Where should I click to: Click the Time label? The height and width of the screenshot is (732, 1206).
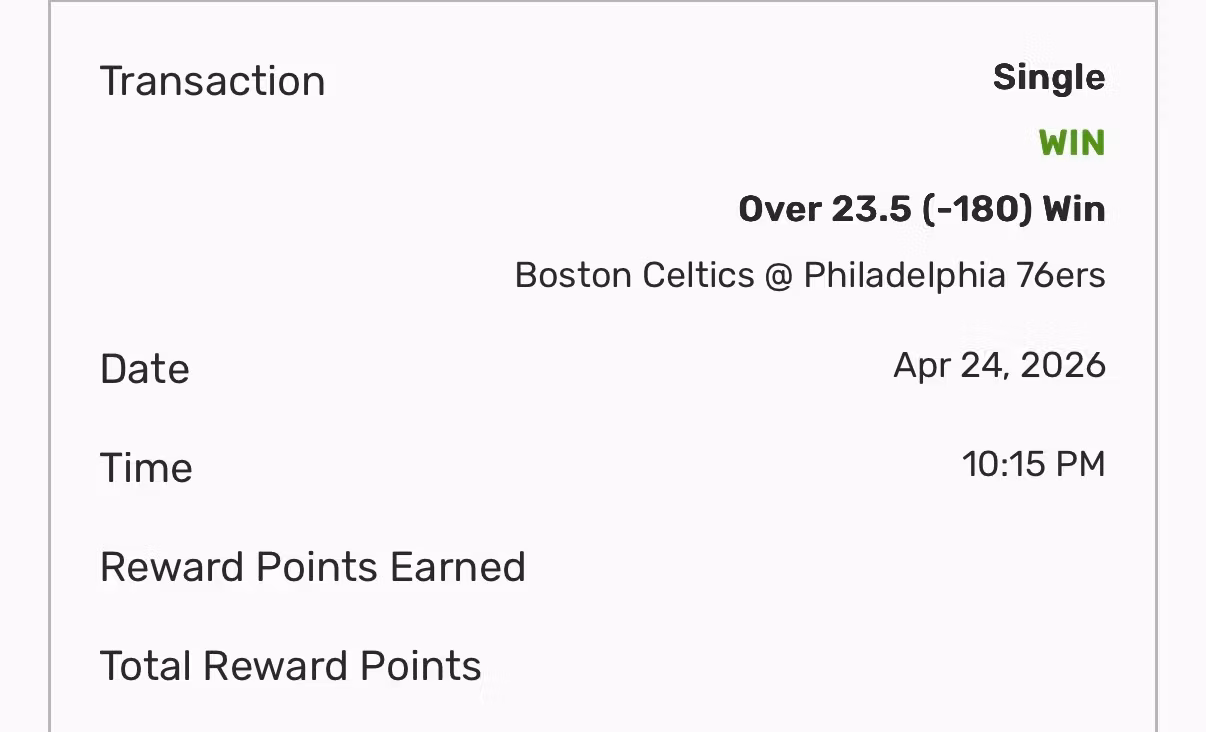pyautogui.click(x=146, y=468)
